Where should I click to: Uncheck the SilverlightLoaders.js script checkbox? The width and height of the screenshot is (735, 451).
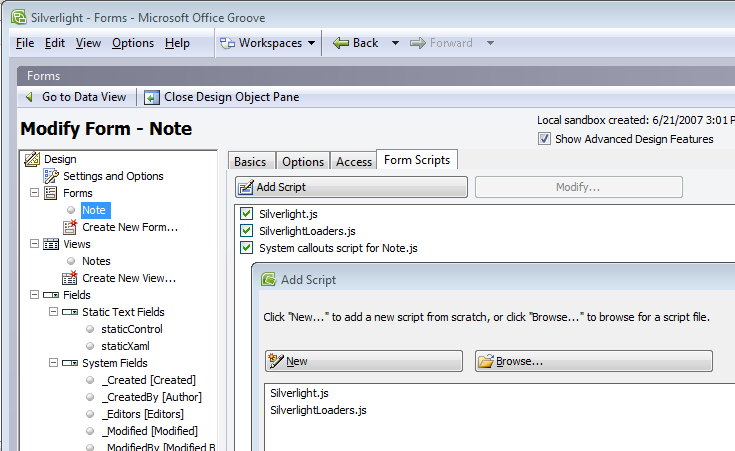(247, 231)
